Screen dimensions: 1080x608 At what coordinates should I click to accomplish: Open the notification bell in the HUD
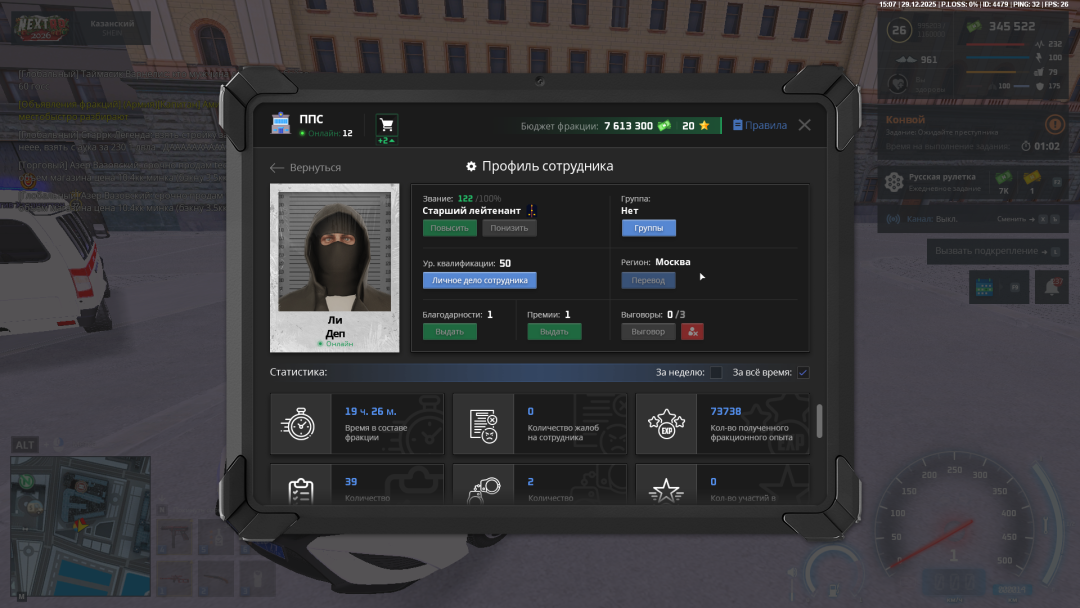click(1052, 288)
